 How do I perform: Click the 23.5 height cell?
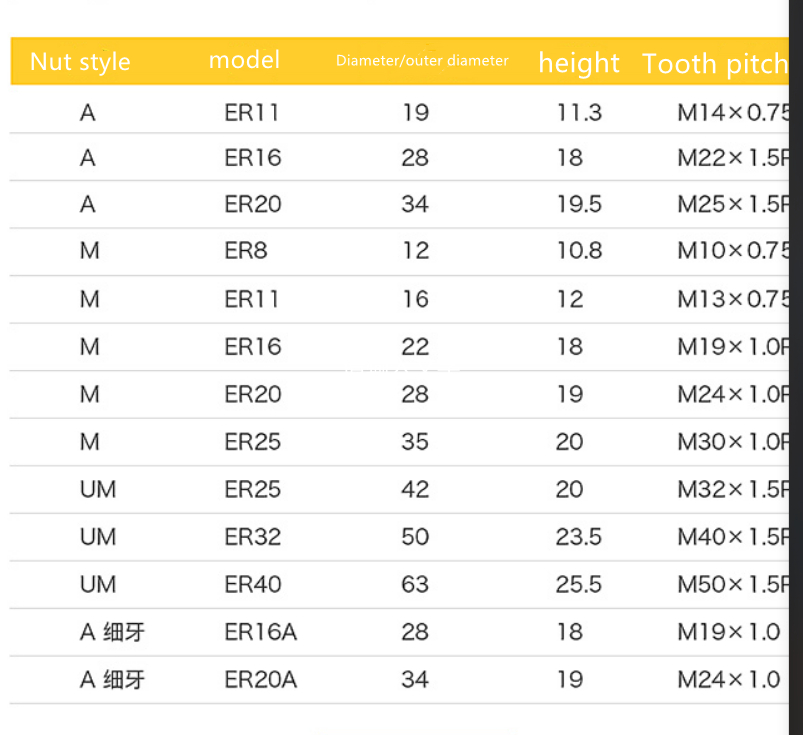(x=579, y=537)
